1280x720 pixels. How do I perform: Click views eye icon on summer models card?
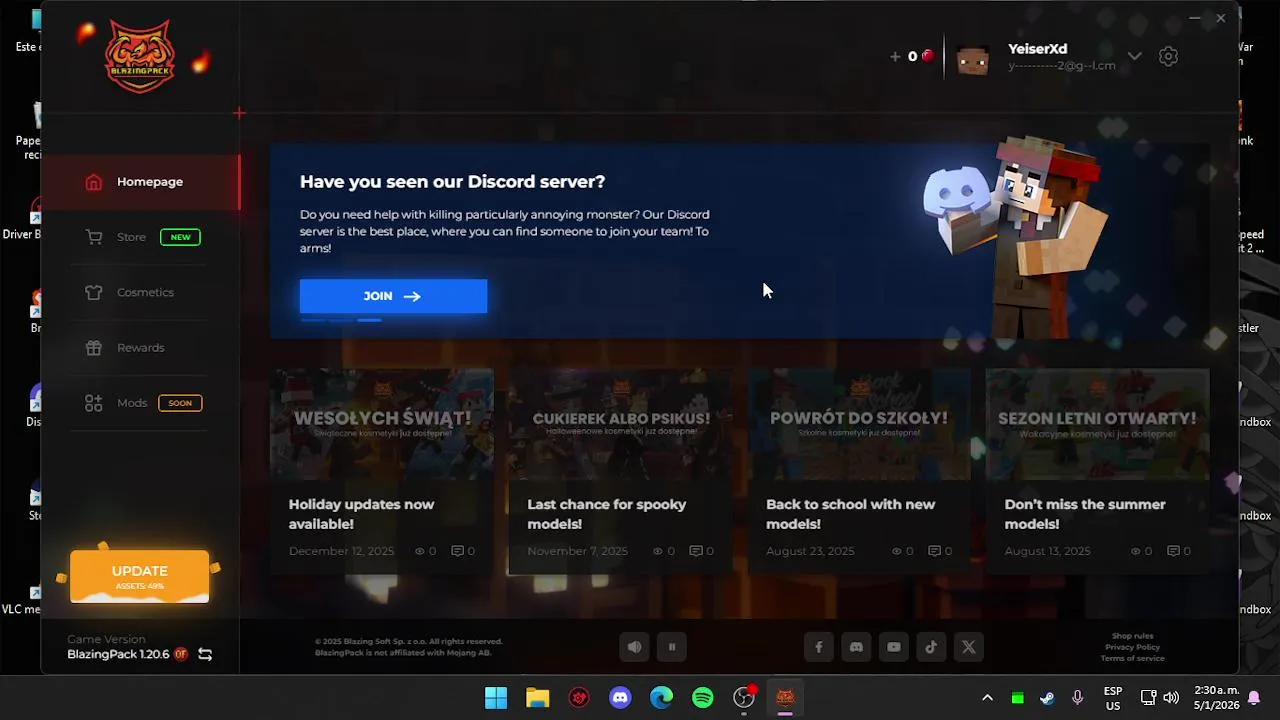tap(1136, 551)
